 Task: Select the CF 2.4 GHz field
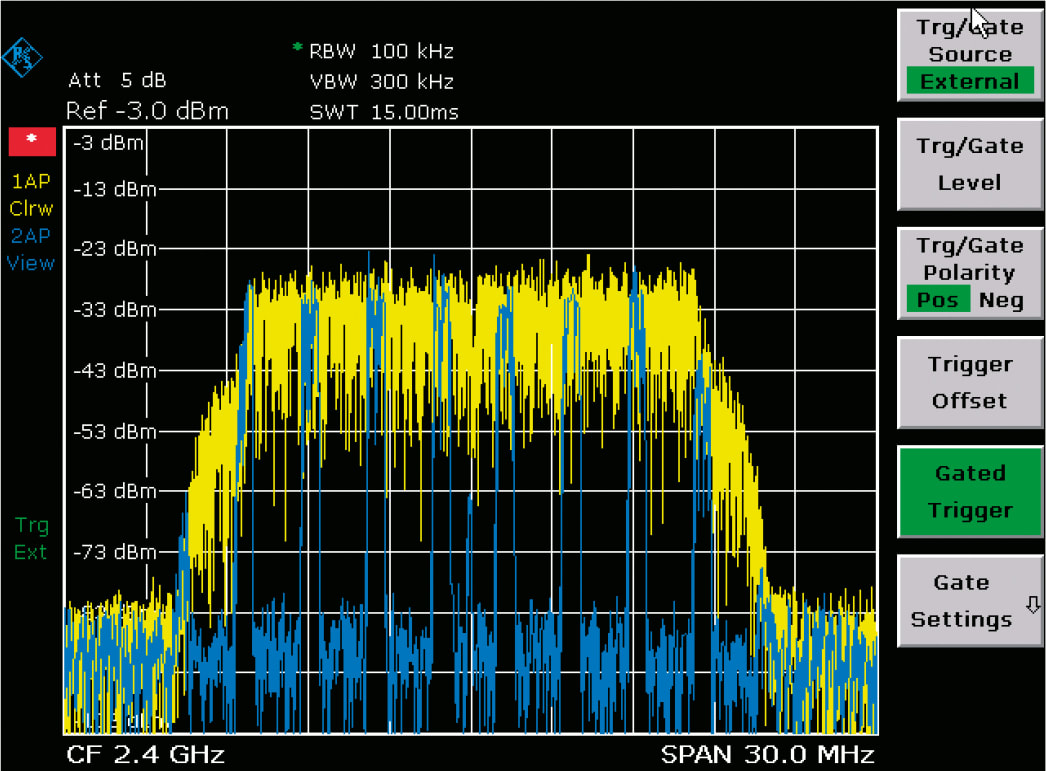coord(145,754)
